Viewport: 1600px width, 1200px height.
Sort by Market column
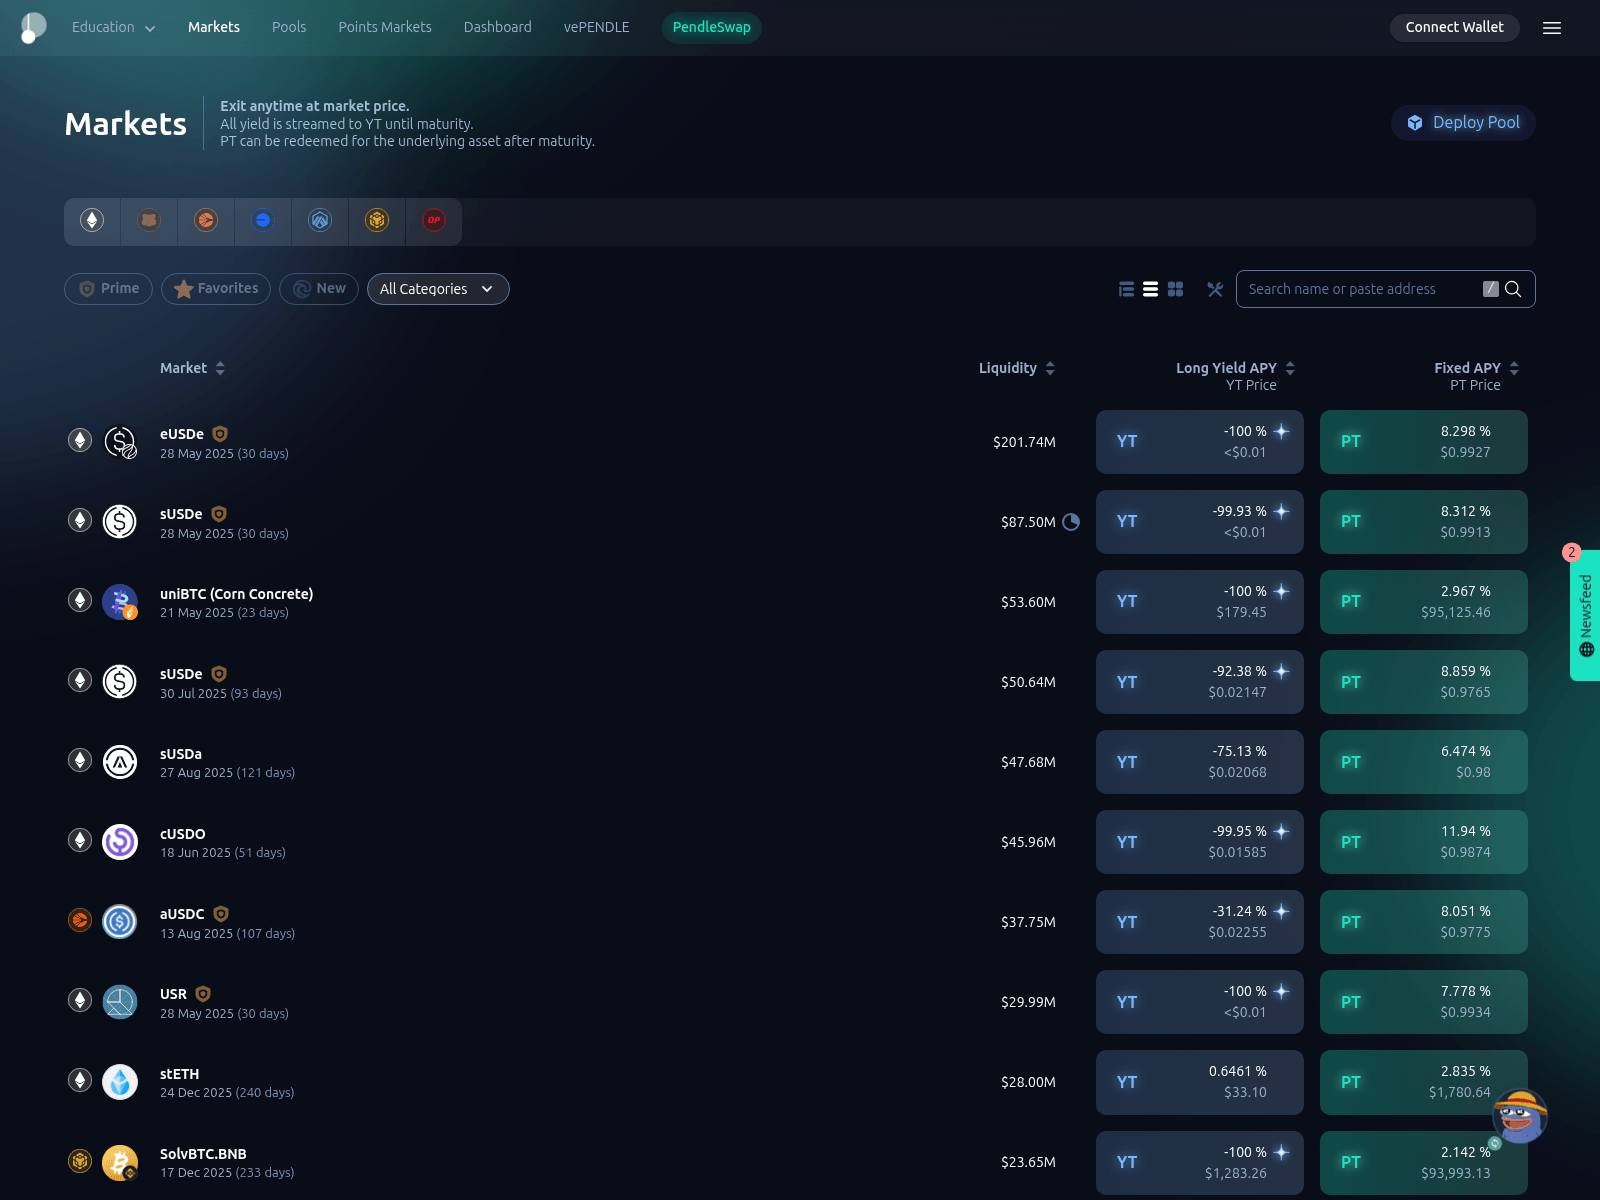193,368
